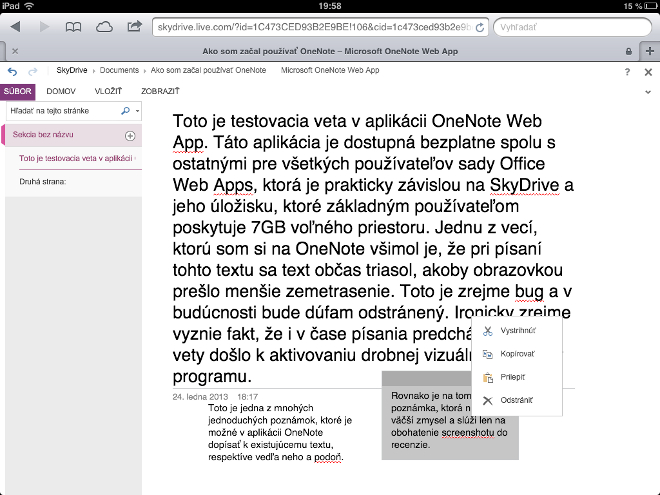Open Documents breadcrumb link
The image size is (660, 495).
tap(119, 70)
